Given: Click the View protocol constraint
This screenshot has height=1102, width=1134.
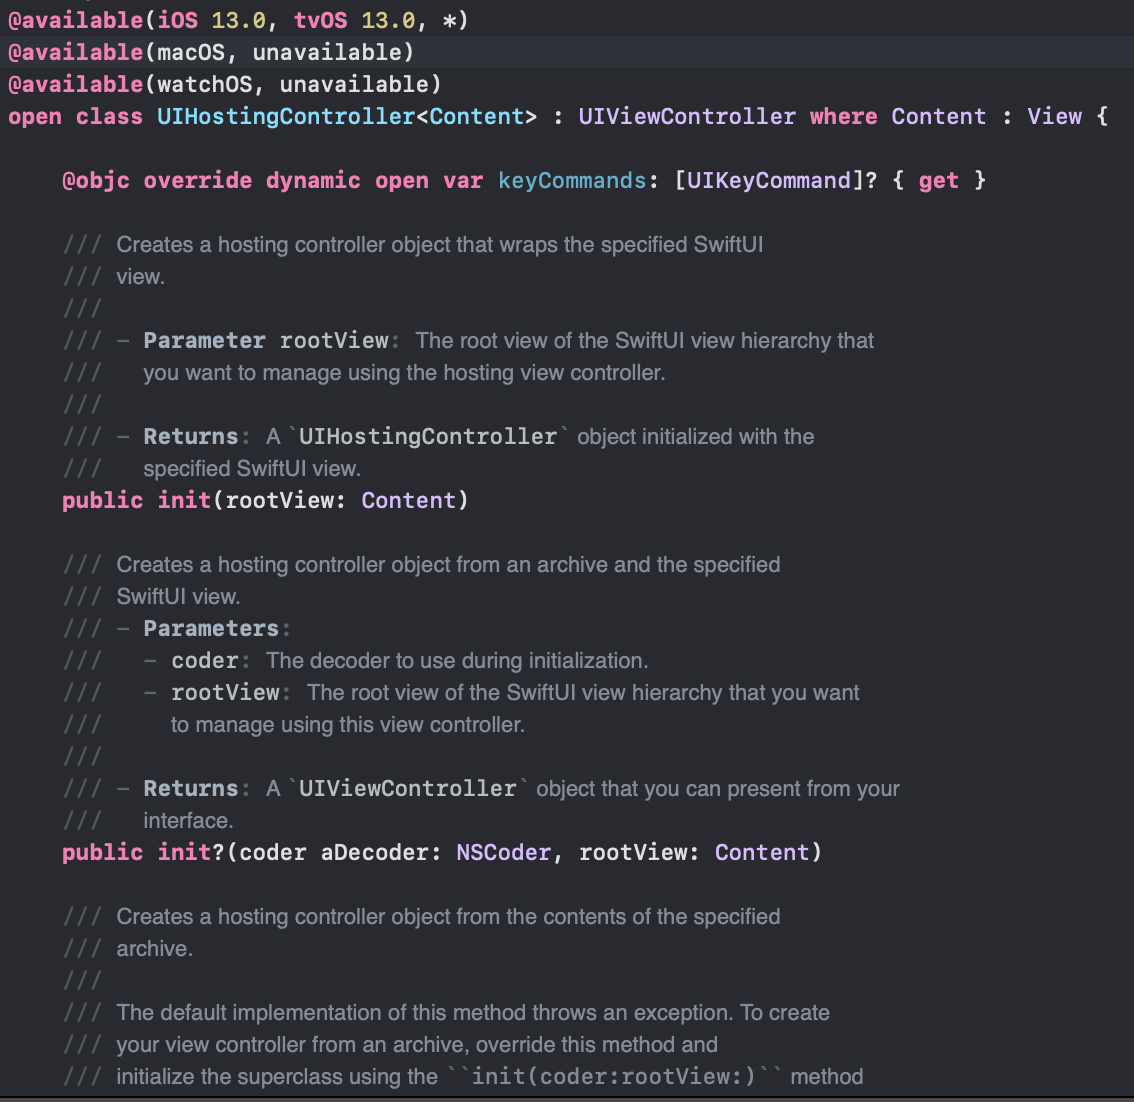Looking at the screenshot, I should tap(1055, 116).
